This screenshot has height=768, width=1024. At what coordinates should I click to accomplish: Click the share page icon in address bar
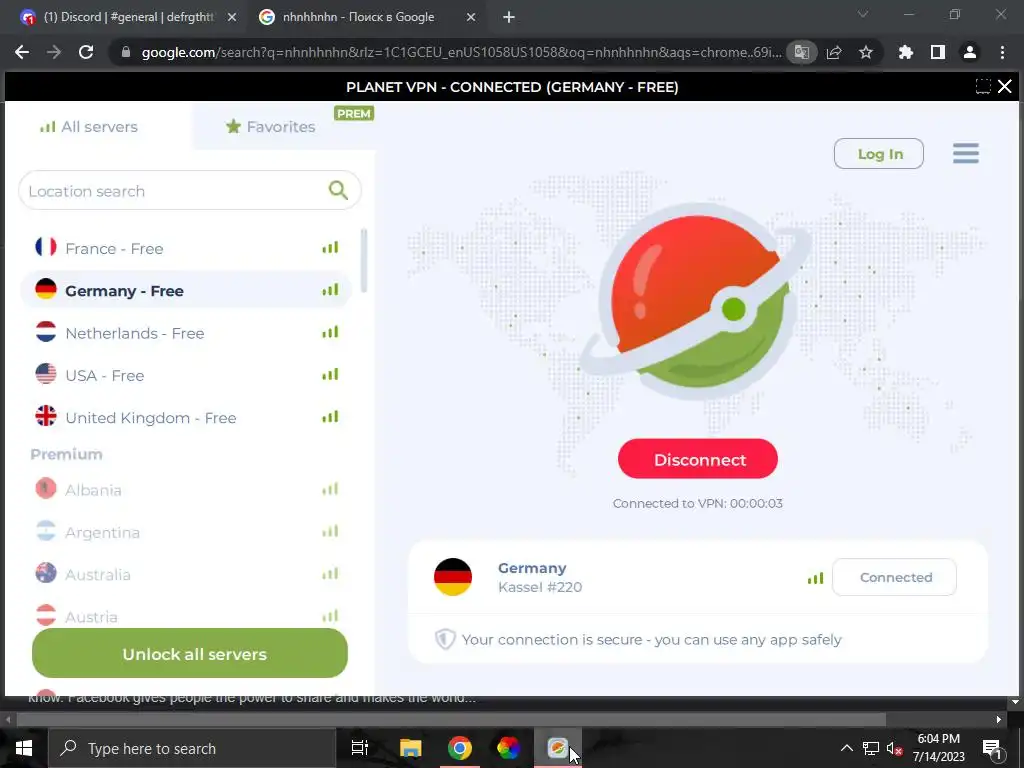pyautogui.click(x=834, y=52)
